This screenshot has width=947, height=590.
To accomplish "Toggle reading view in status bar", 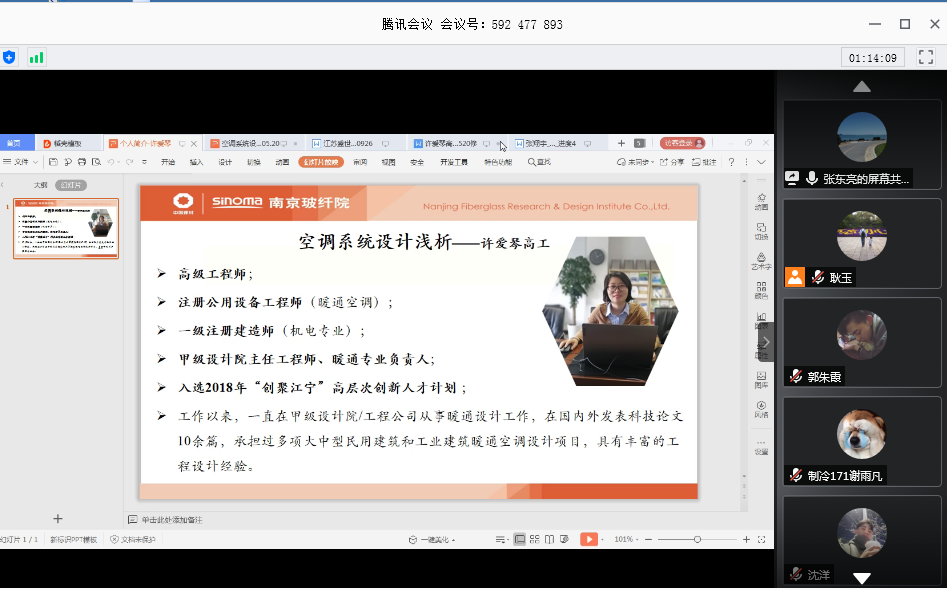I will [x=550, y=539].
